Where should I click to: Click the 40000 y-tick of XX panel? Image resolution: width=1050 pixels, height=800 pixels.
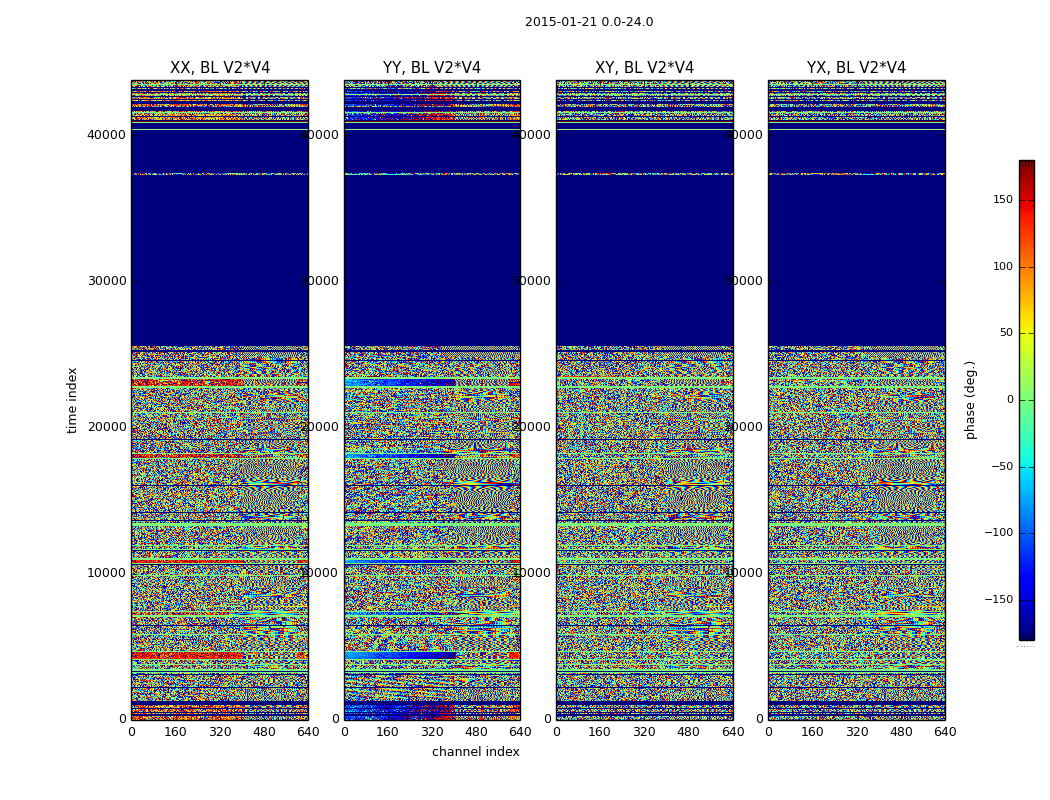tap(106, 135)
